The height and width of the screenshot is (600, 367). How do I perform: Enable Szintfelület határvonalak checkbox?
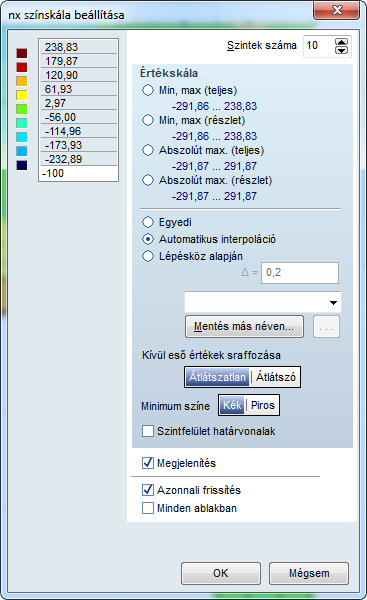pyautogui.click(x=148, y=431)
